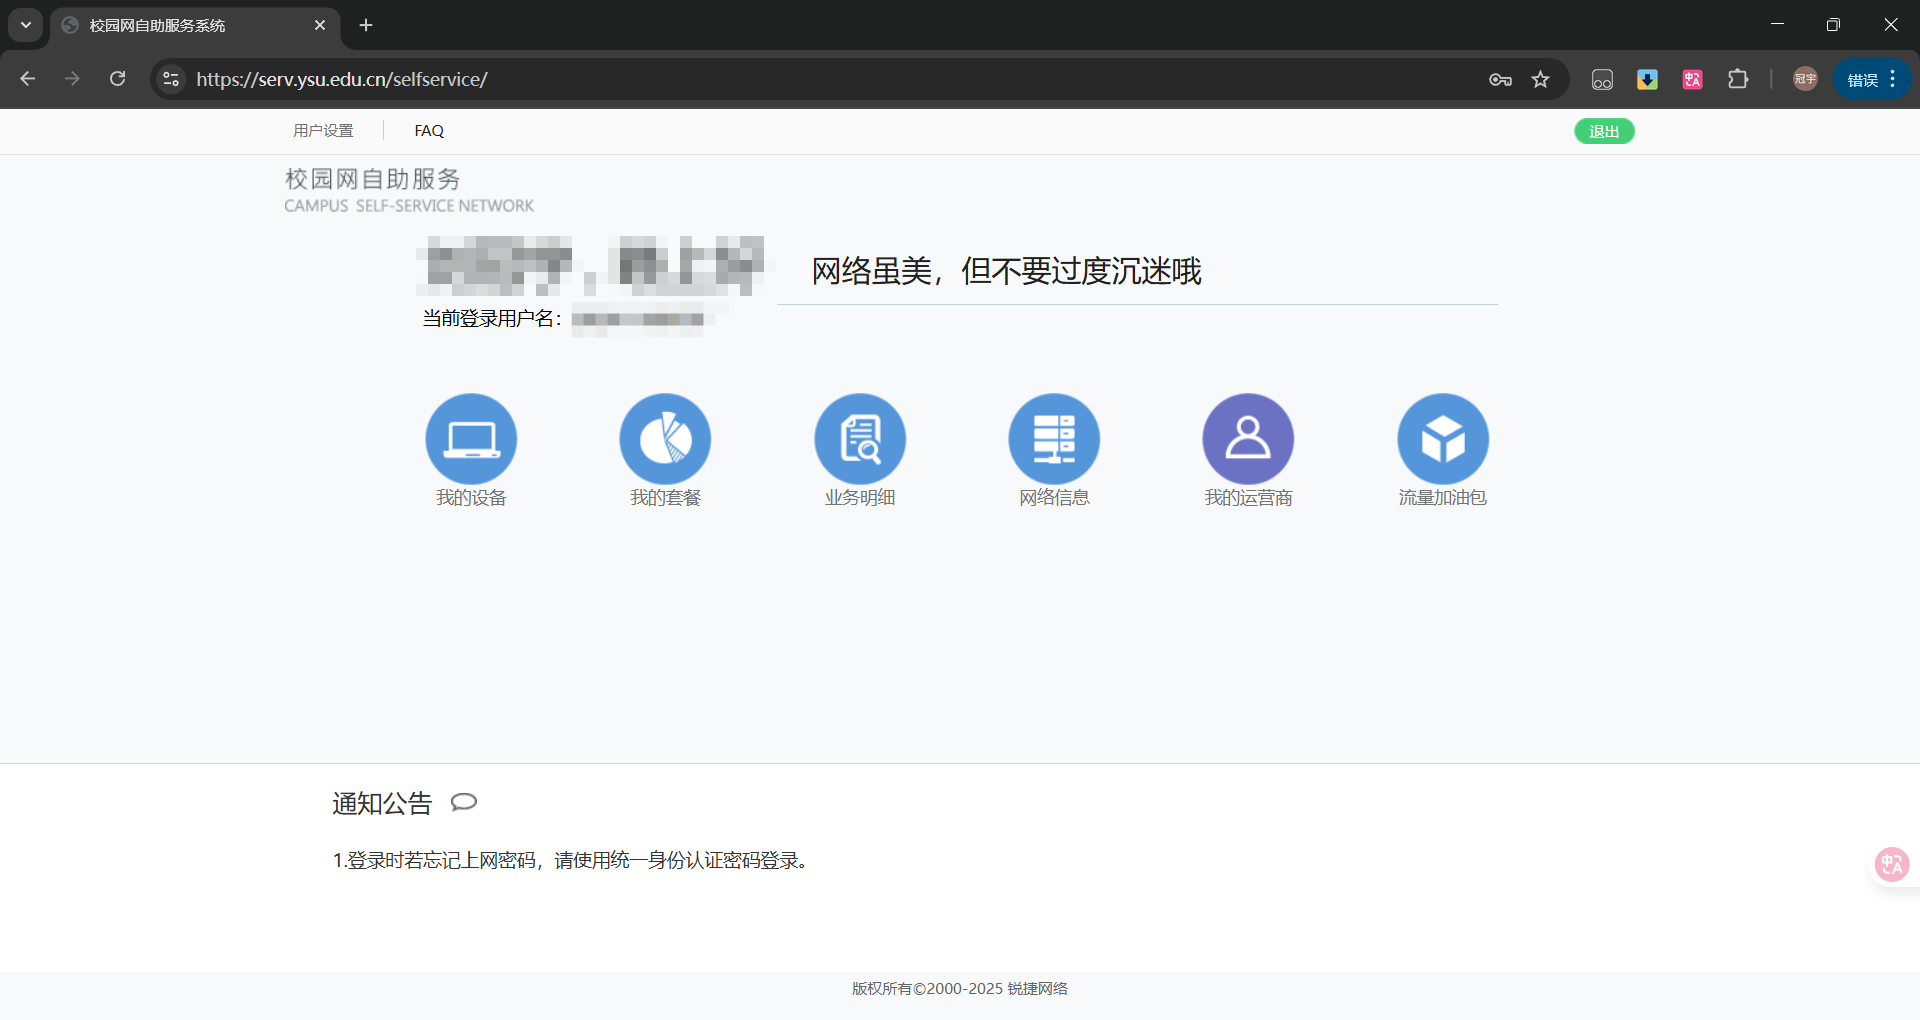Click the address bar URL field
1920x1020 pixels.
point(800,79)
